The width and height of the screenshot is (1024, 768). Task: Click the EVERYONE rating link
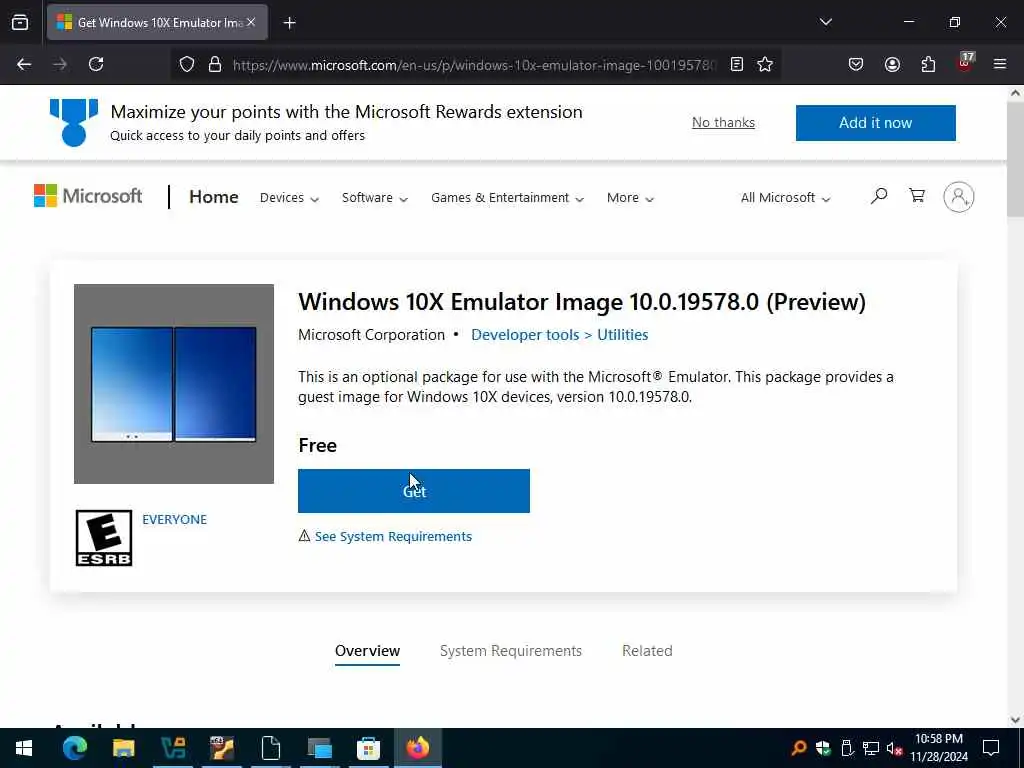(x=174, y=519)
